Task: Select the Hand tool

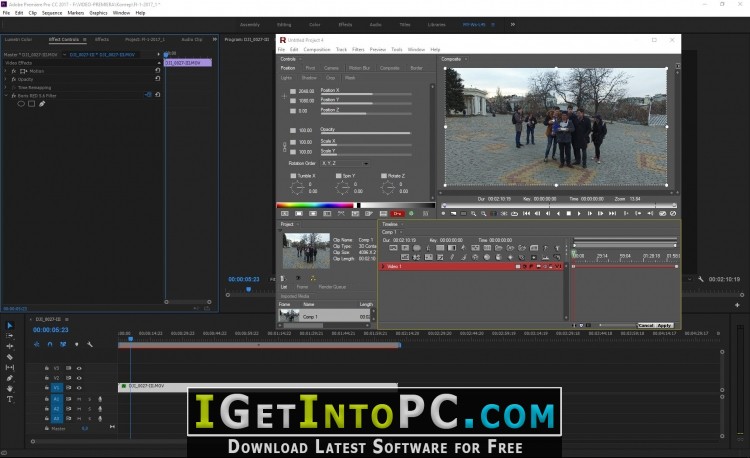Action: click(10, 388)
